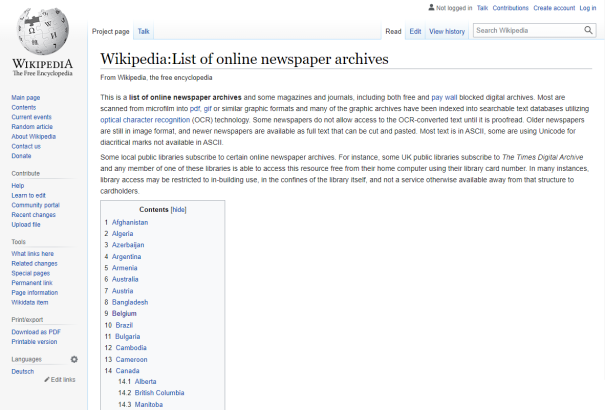
Task: Click Permanent link
Action: [x=32, y=283]
